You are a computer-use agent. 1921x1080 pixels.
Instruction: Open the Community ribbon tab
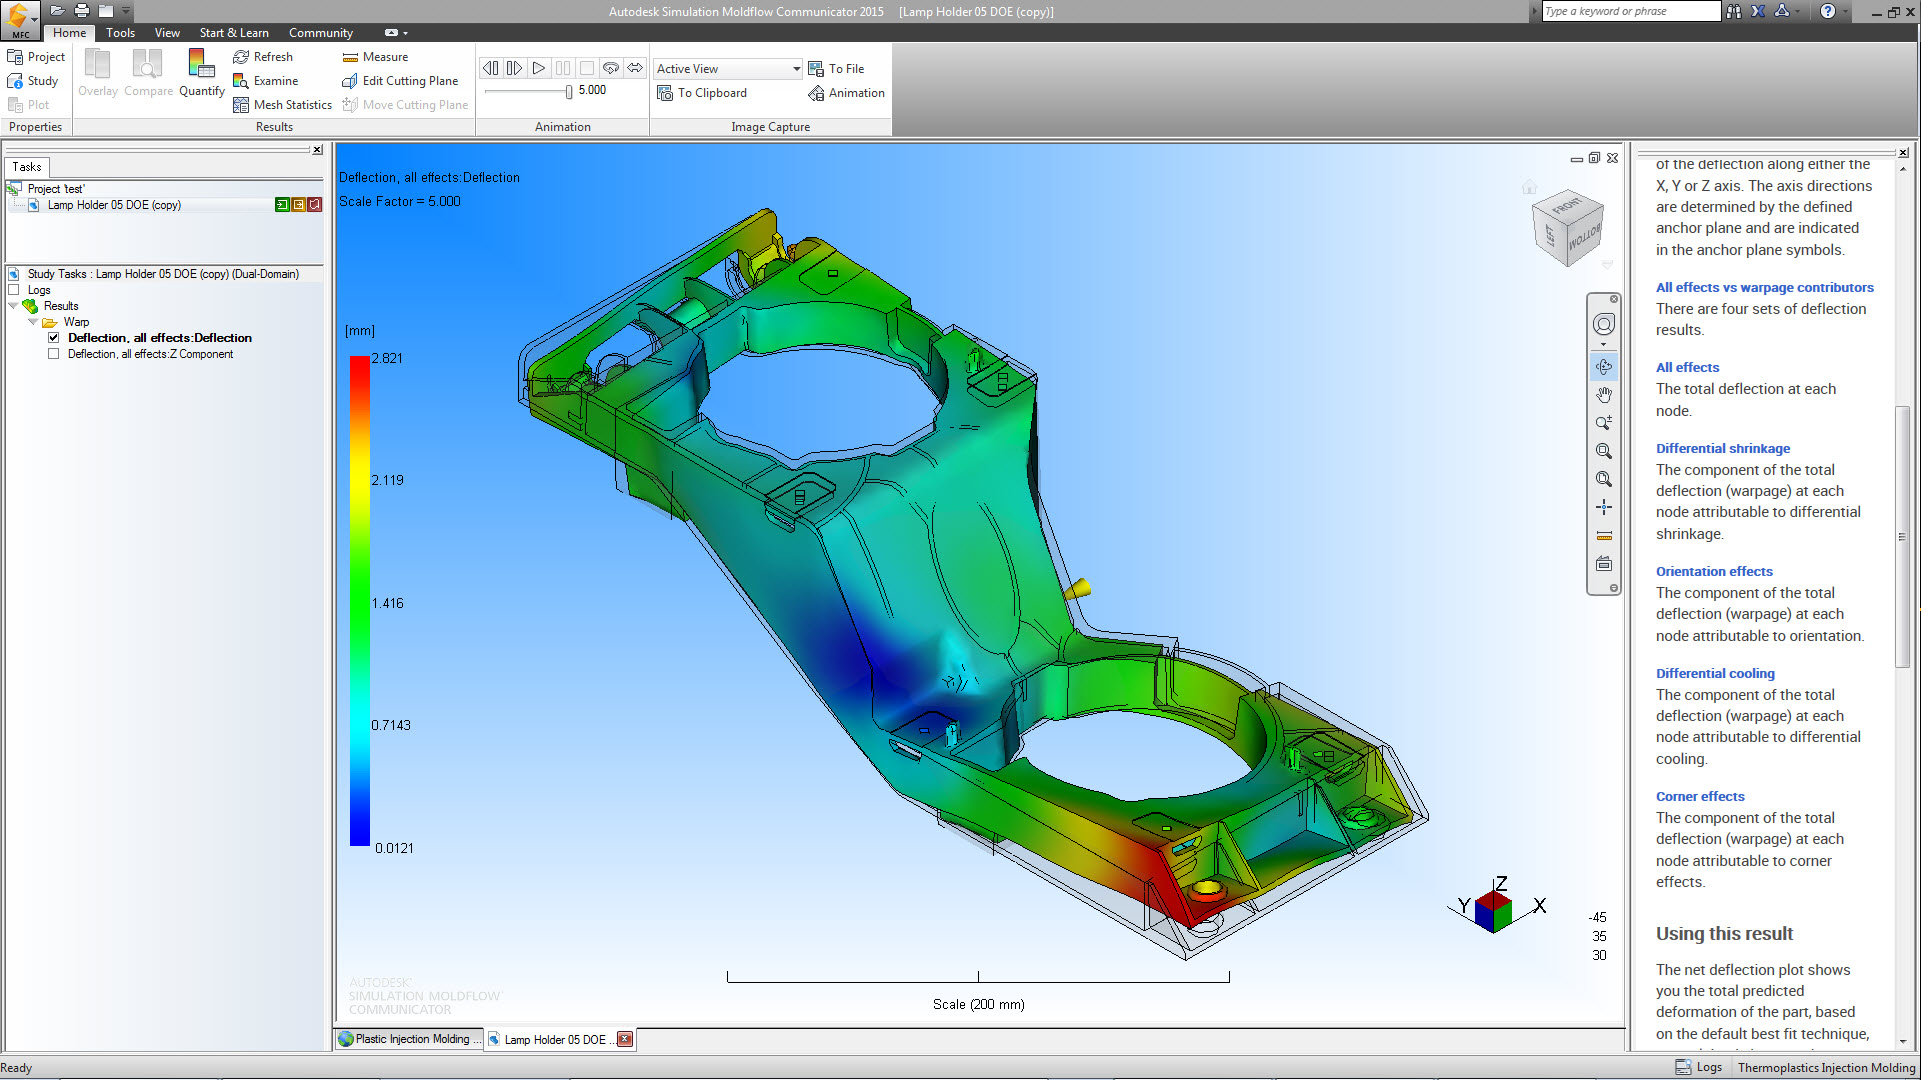pos(321,33)
